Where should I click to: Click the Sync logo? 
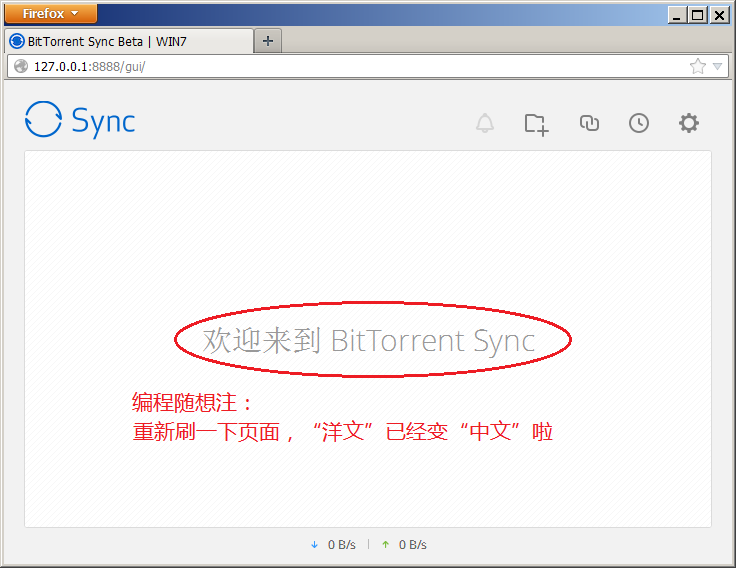pyautogui.click(x=80, y=120)
